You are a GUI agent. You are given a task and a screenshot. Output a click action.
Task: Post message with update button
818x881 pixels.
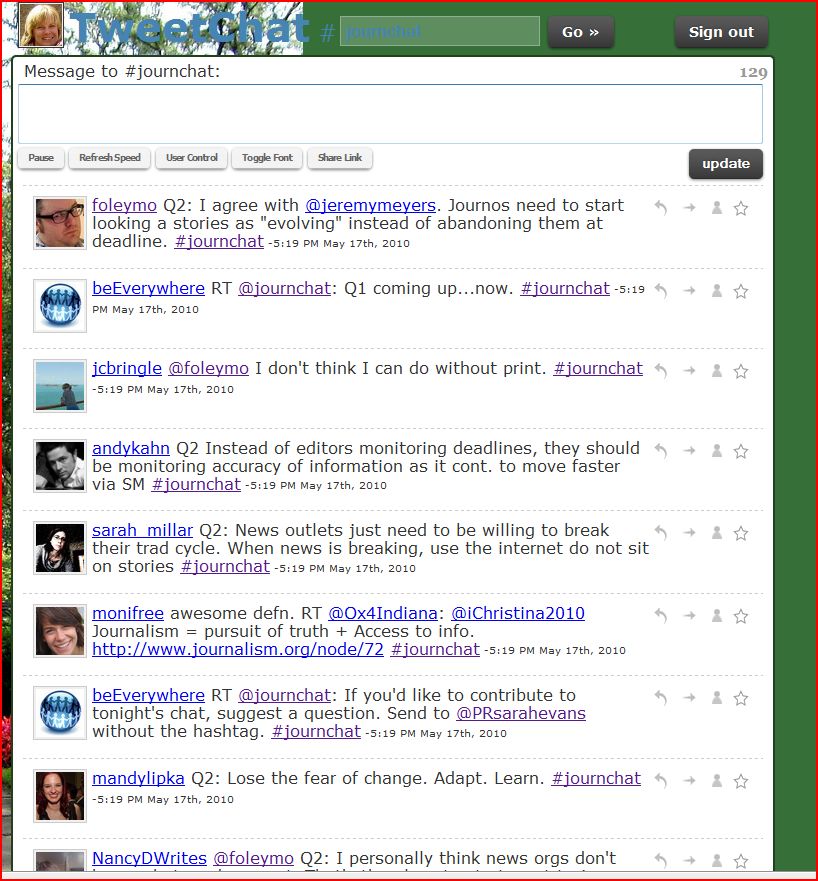[726, 164]
